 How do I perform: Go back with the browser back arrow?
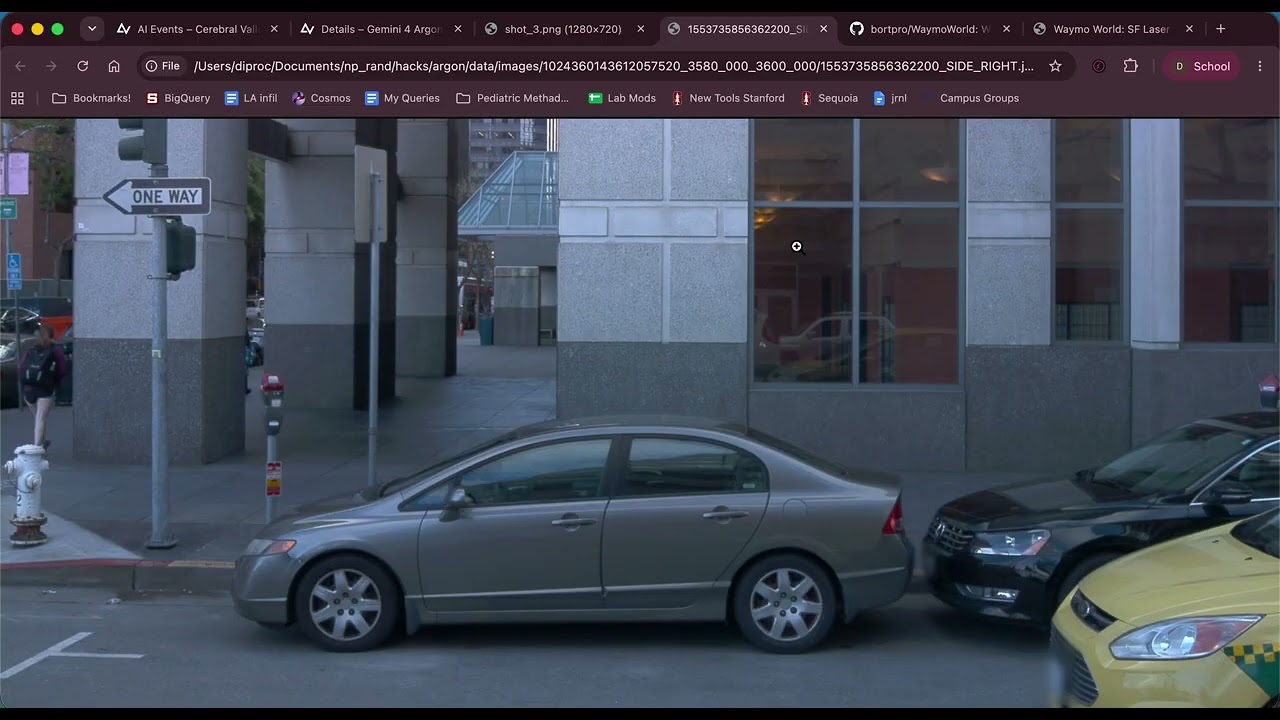20,66
